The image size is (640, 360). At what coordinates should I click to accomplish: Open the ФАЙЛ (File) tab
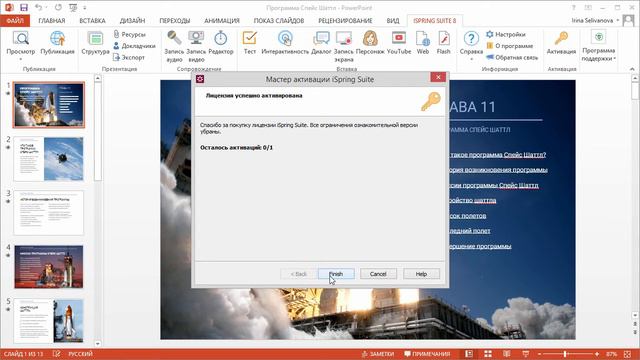click(15, 20)
